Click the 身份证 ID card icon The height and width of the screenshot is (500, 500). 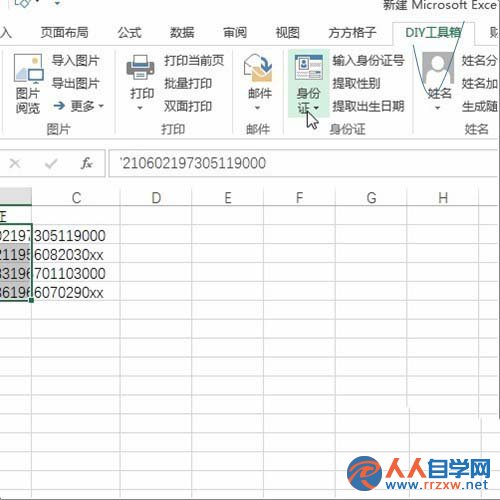coord(309,68)
